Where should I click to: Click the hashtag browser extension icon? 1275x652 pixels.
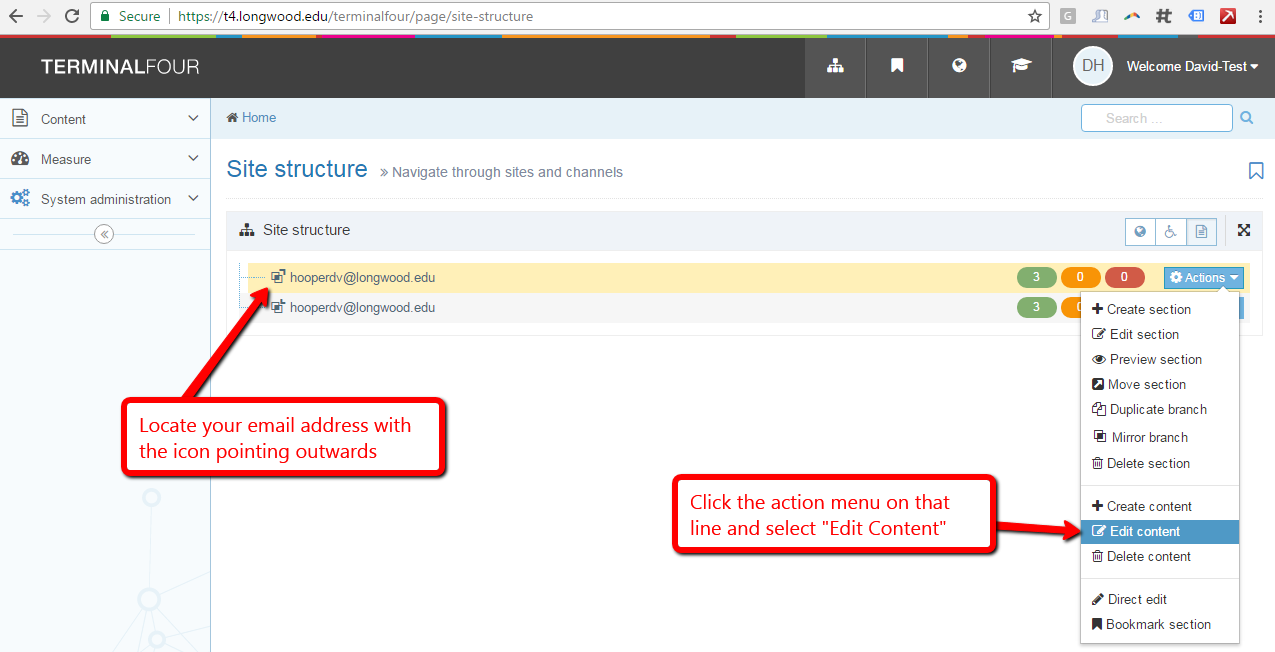click(1163, 16)
